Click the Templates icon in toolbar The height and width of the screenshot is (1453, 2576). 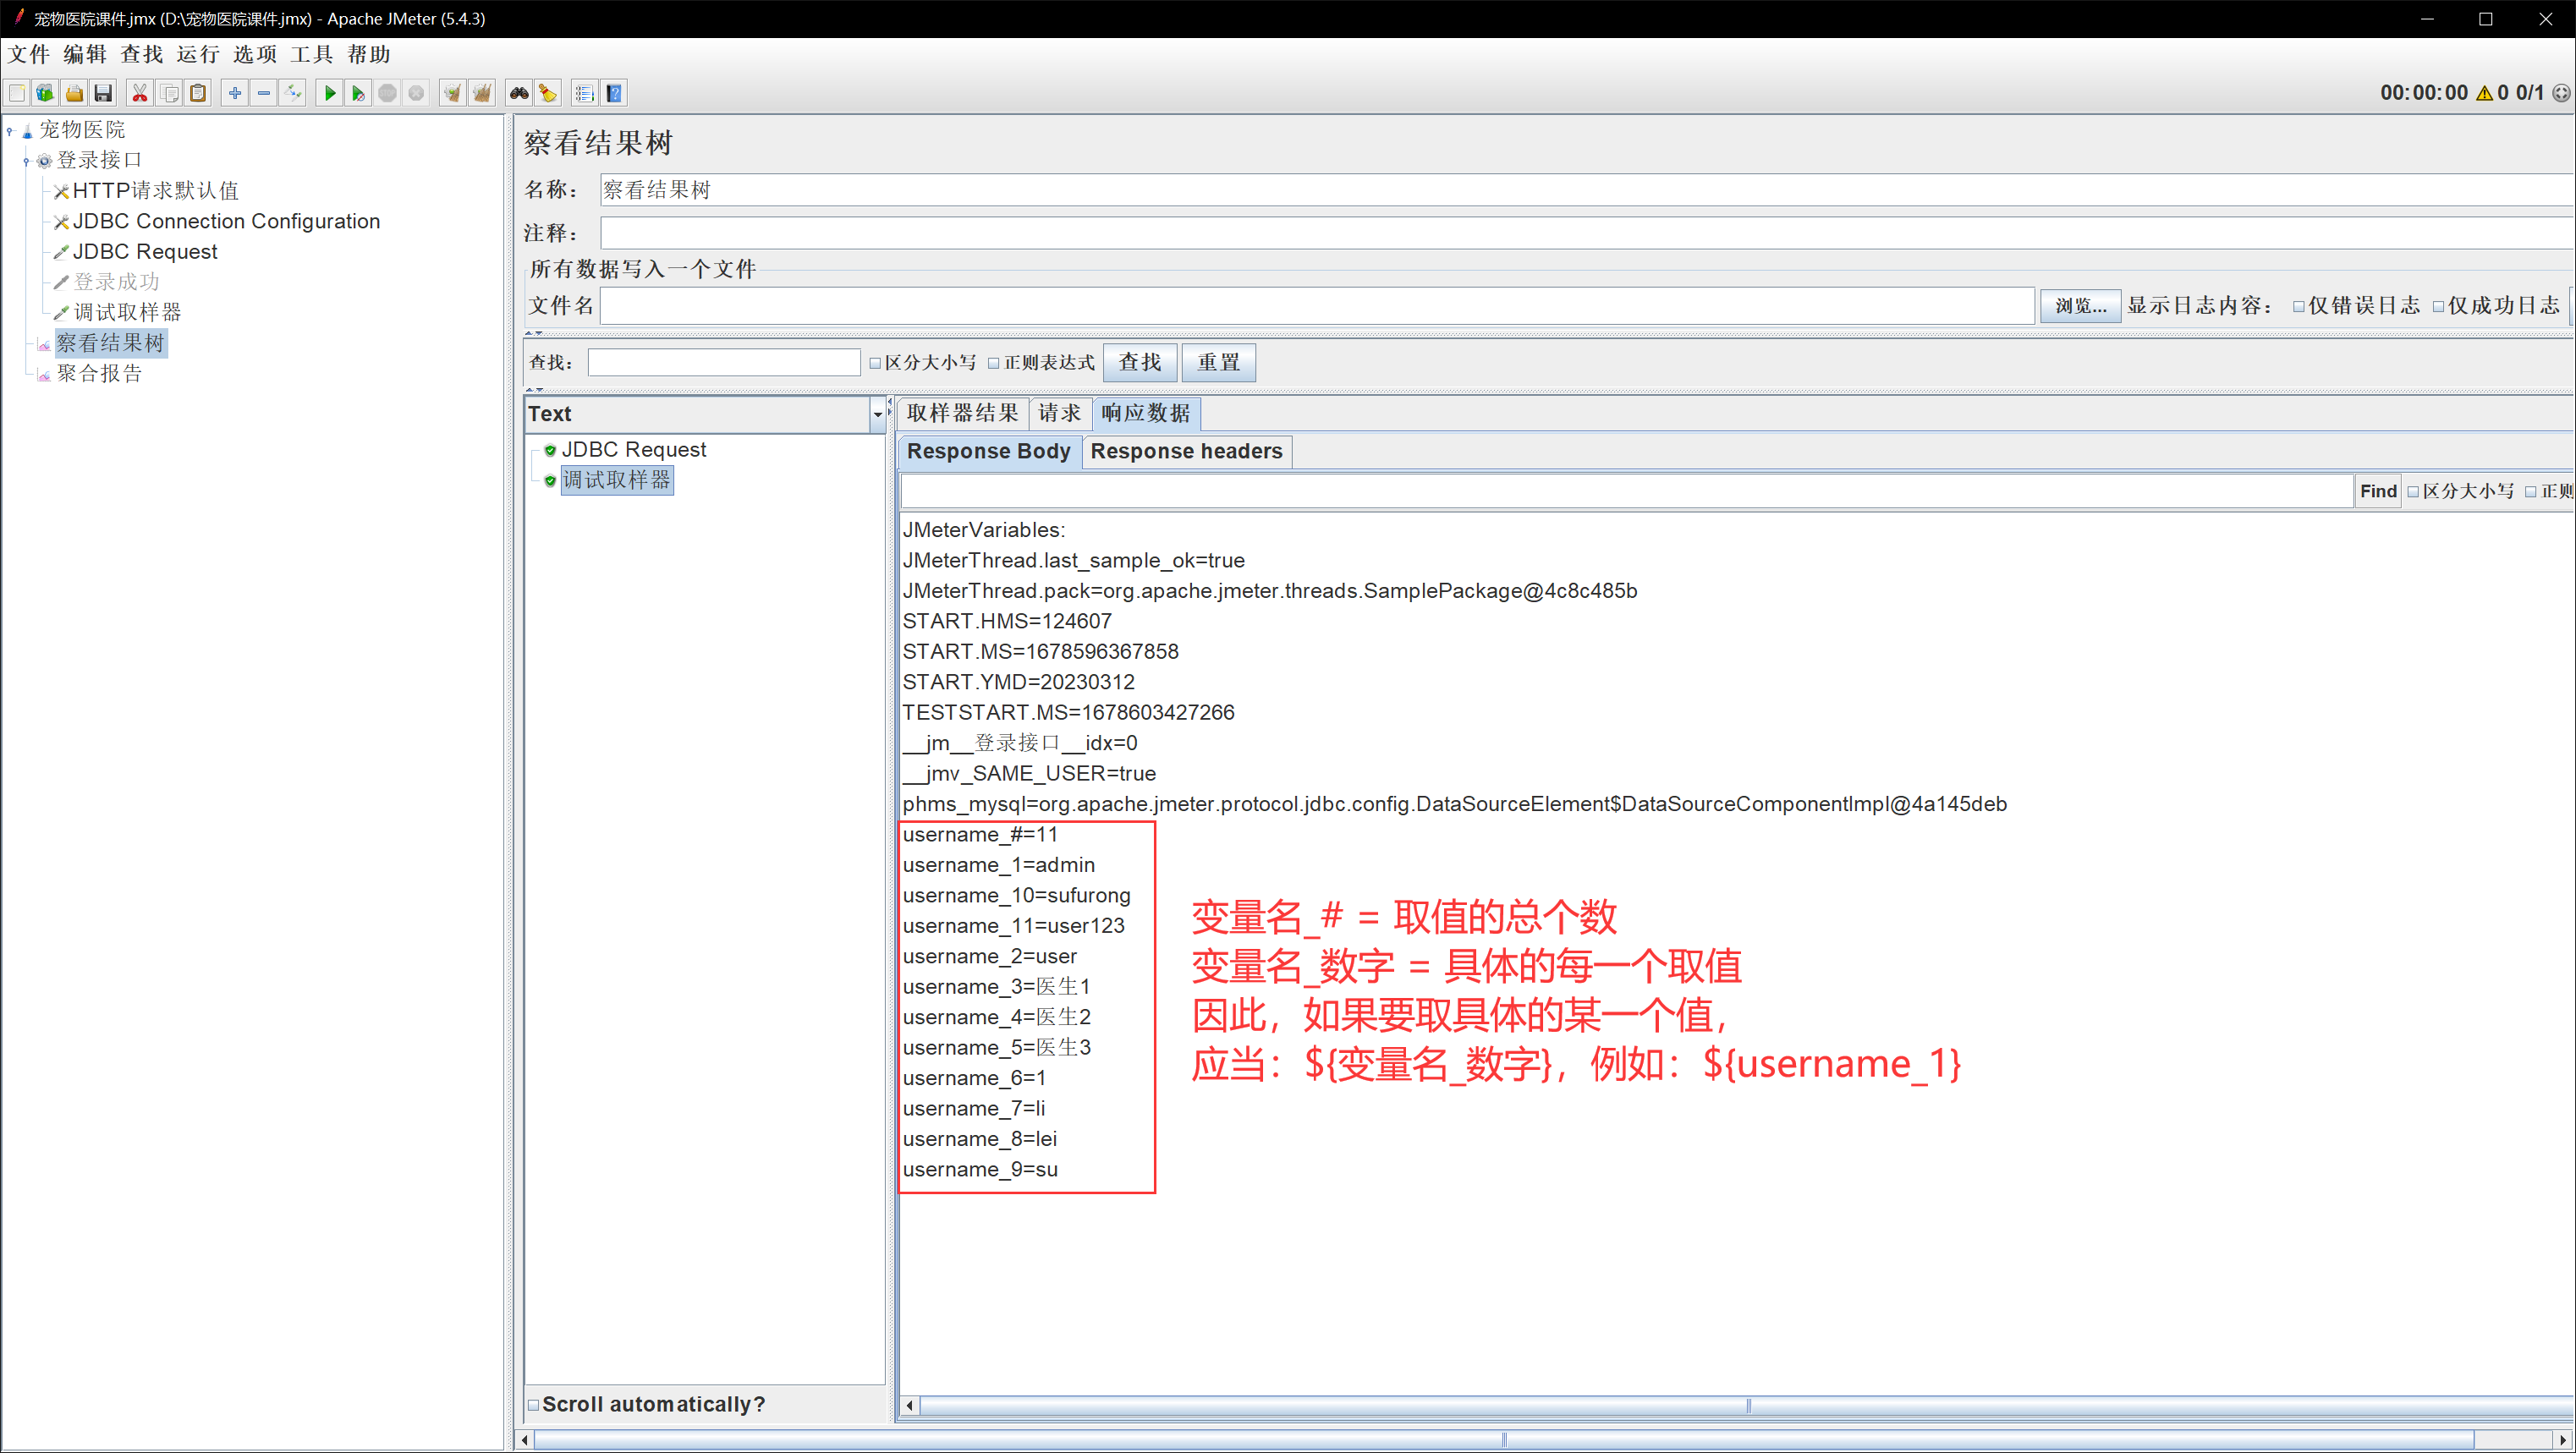coord(45,93)
